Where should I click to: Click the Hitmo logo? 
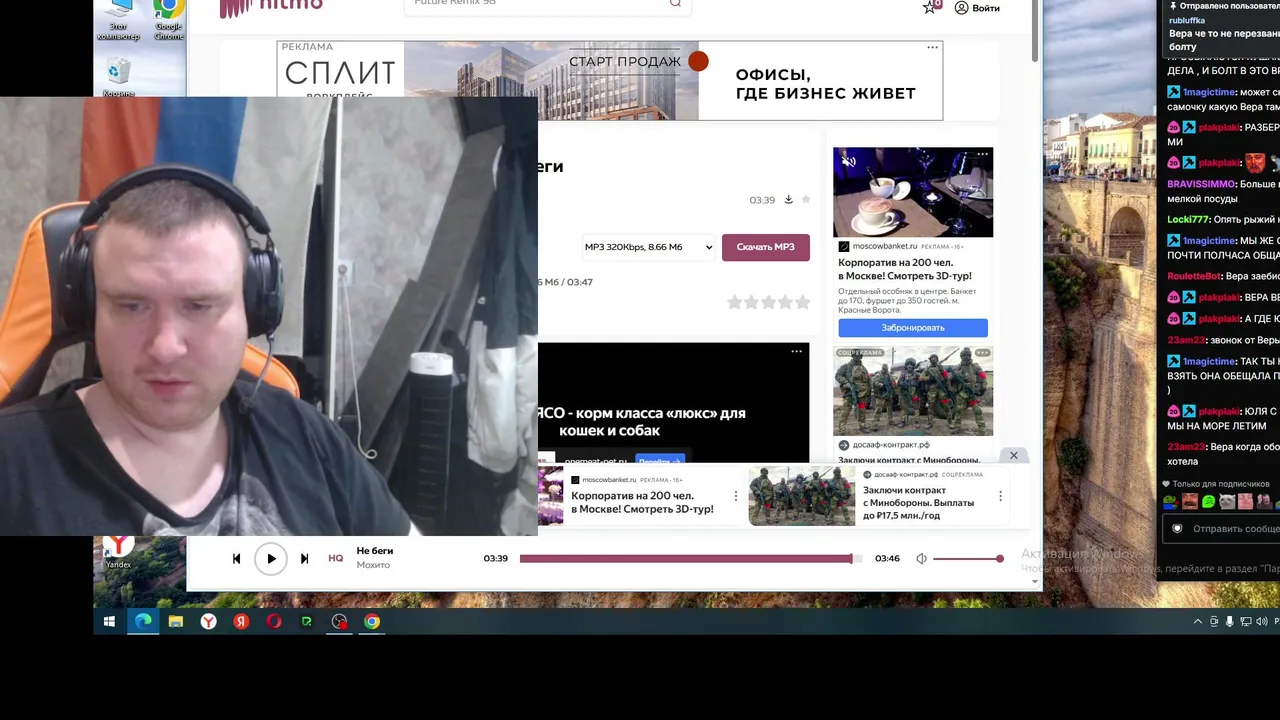(271, 6)
